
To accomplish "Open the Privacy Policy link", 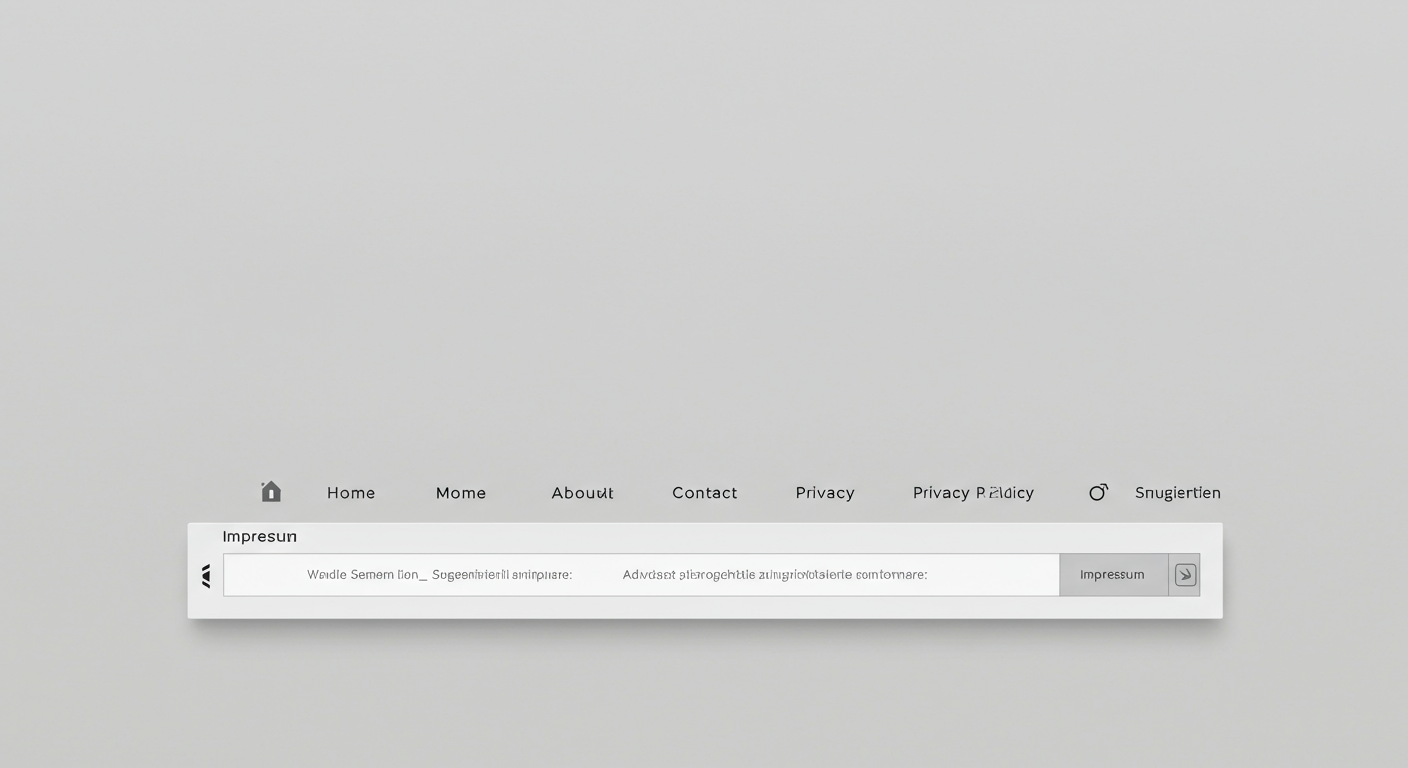I will tap(972, 493).
